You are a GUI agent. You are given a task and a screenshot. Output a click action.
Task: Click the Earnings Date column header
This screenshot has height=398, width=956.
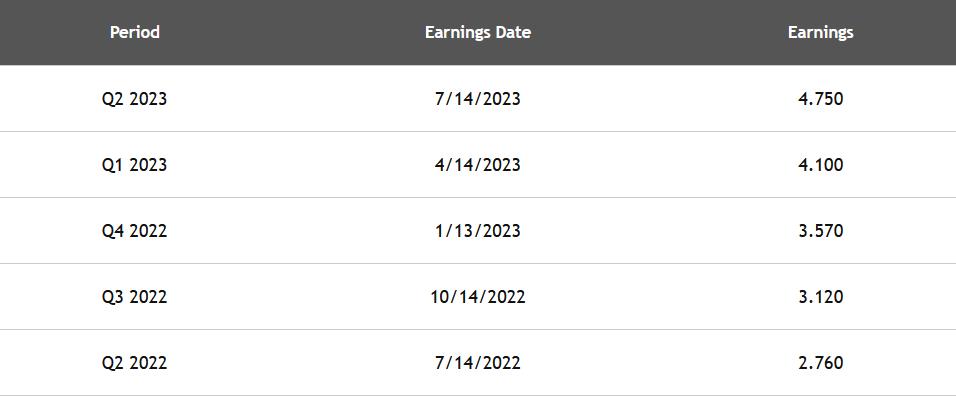[x=477, y=32]
